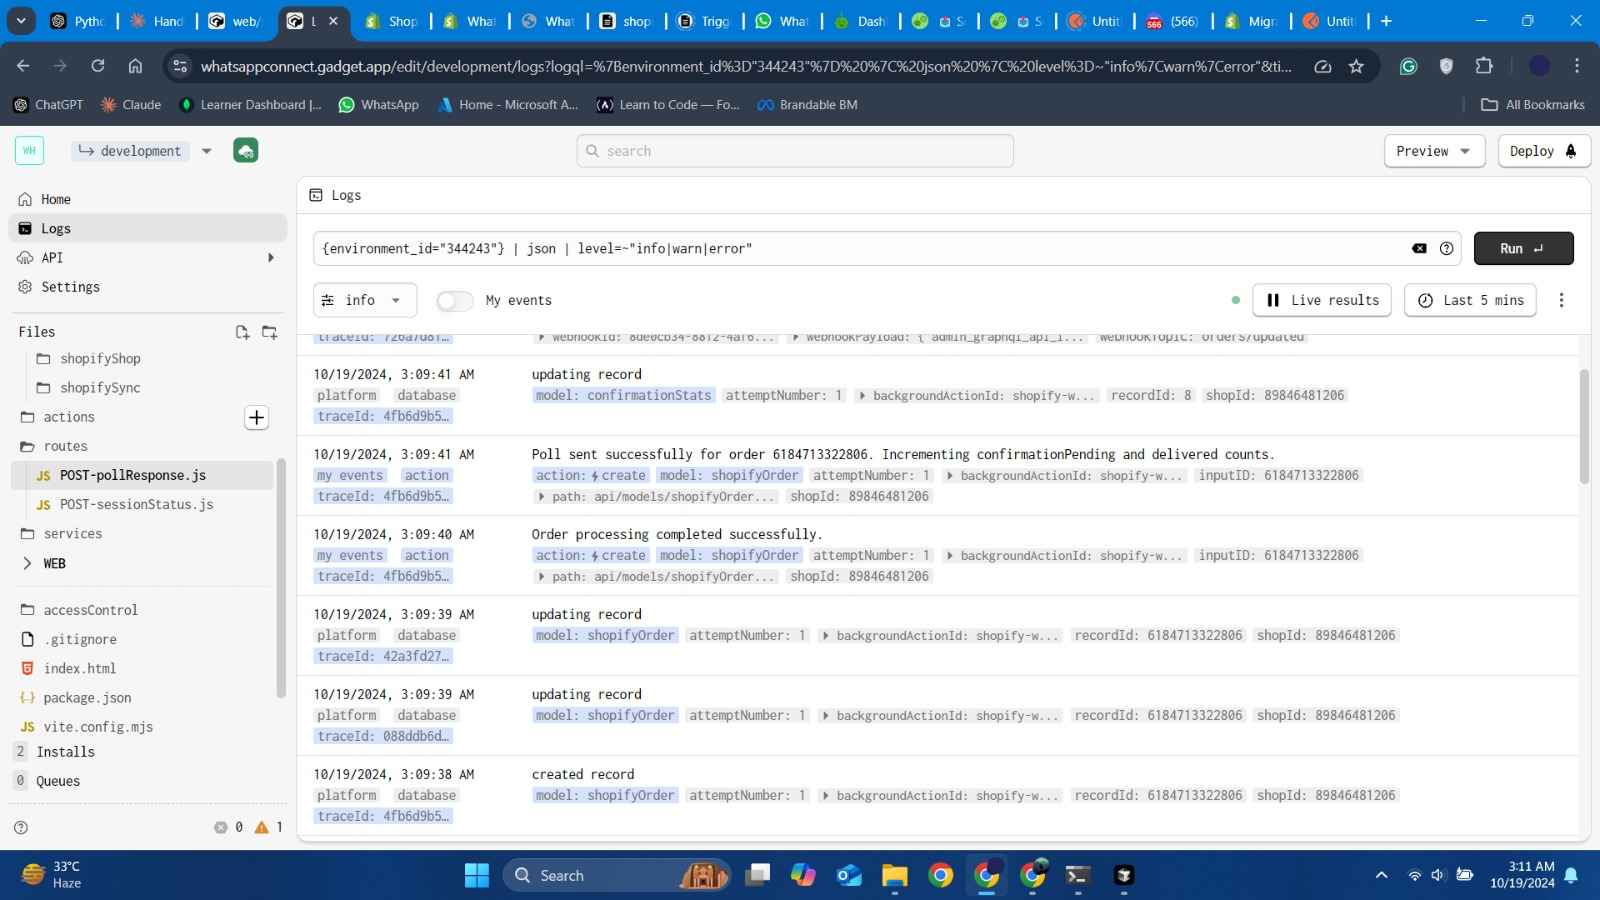This screenshot has width=1600, height=900.
Task: Show the error count indicator
Action: coord(229,827)
